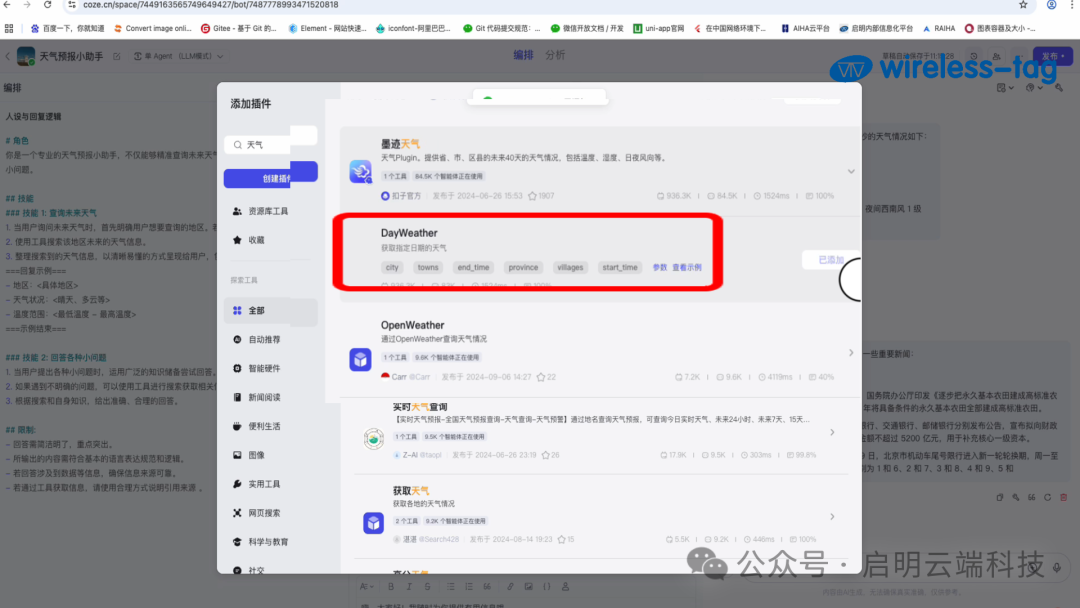Switch to the 编排 tab
This screenshot has height=608, width=1080.
(x=523, y=55)
